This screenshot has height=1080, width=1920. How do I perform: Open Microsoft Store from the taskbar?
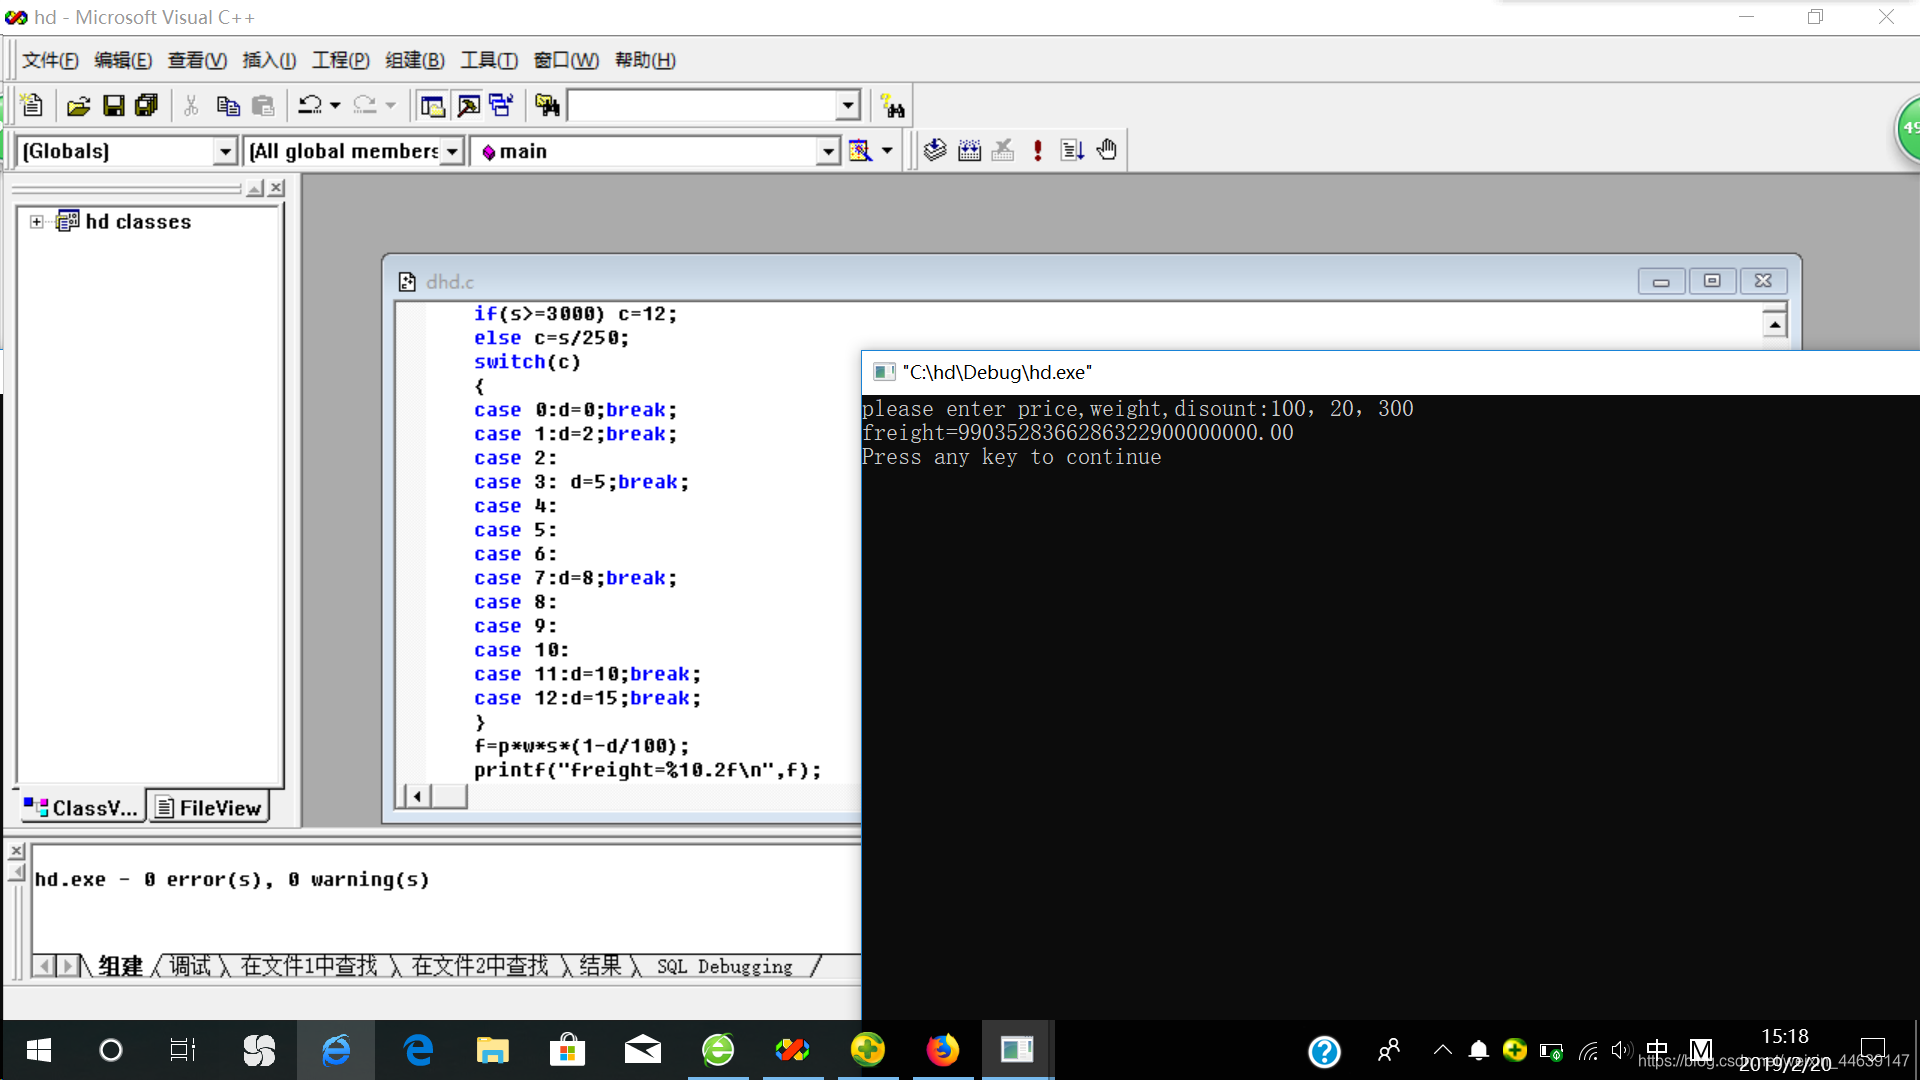(567, 1050)
